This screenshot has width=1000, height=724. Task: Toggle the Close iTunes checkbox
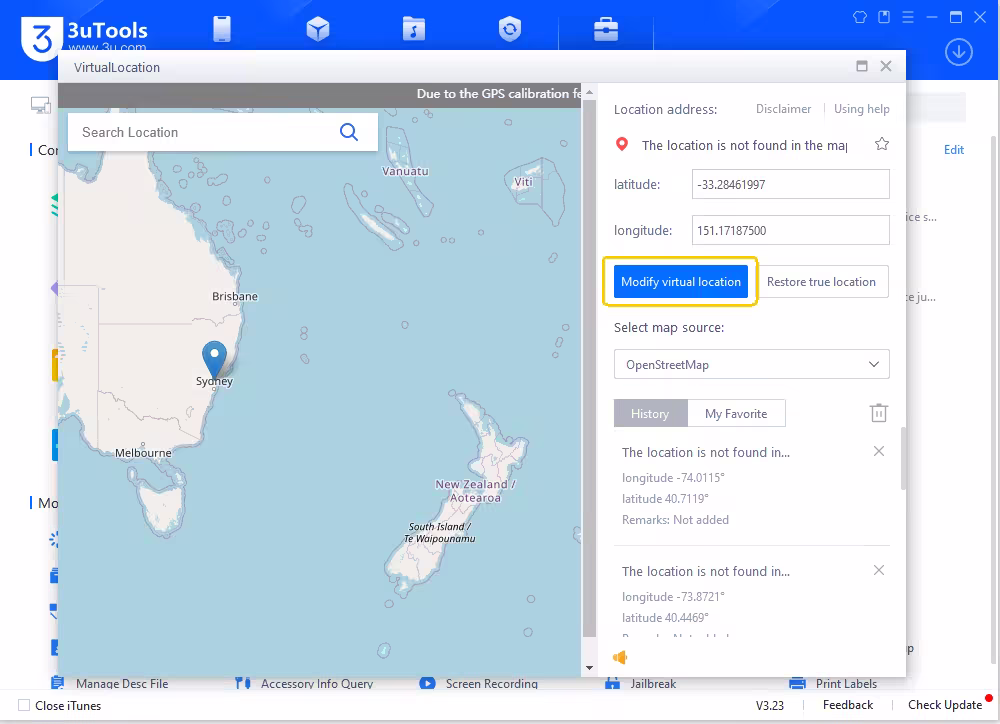pos(24,706)
